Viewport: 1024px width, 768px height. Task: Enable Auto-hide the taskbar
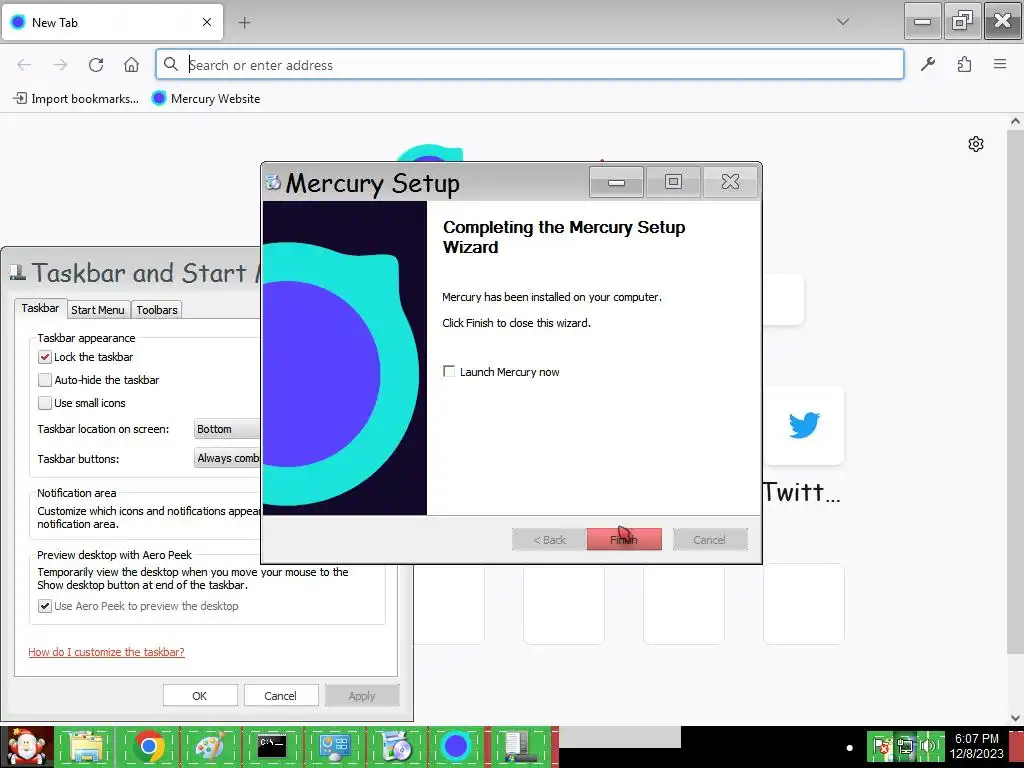point(44,380)
